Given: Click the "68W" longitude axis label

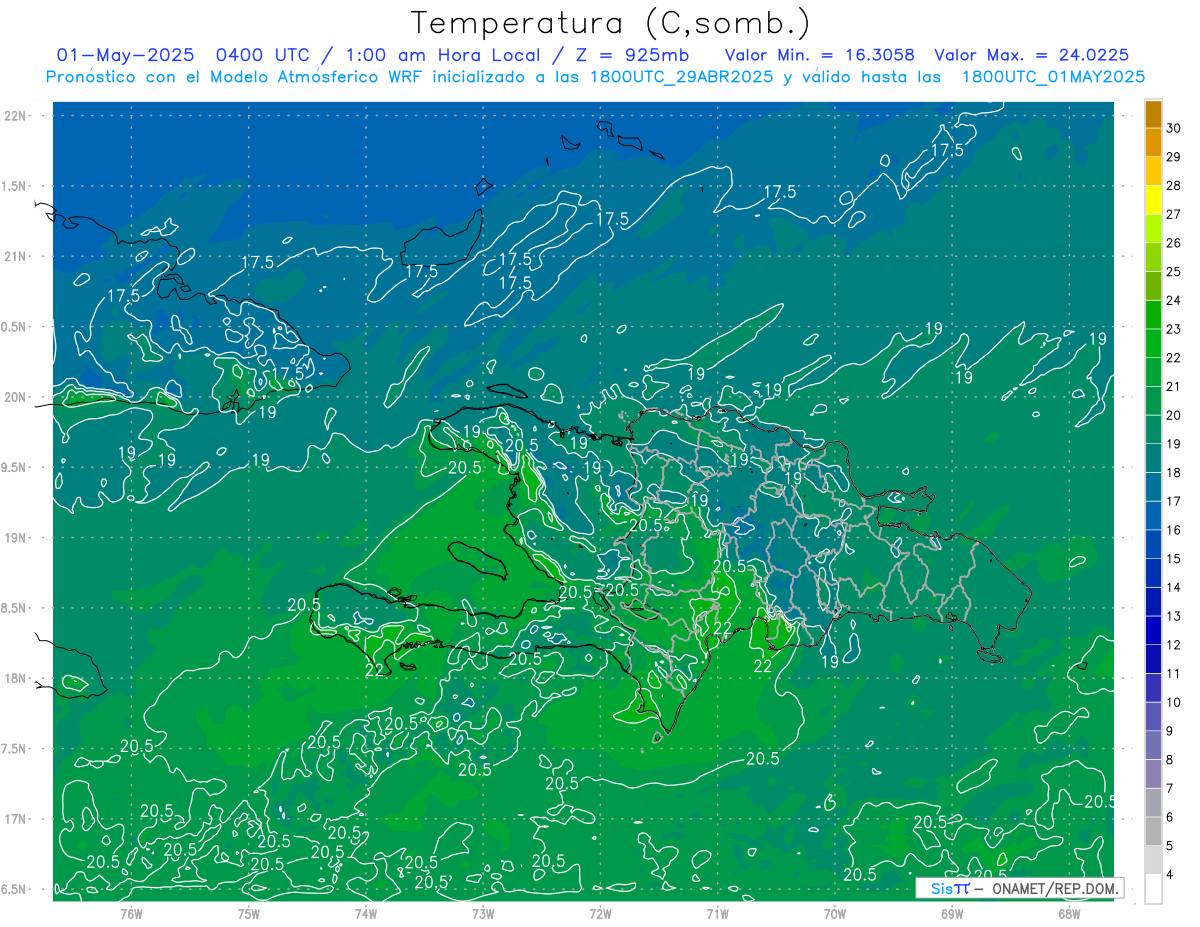Looking at the screenshot, I should click(1069, 913).
